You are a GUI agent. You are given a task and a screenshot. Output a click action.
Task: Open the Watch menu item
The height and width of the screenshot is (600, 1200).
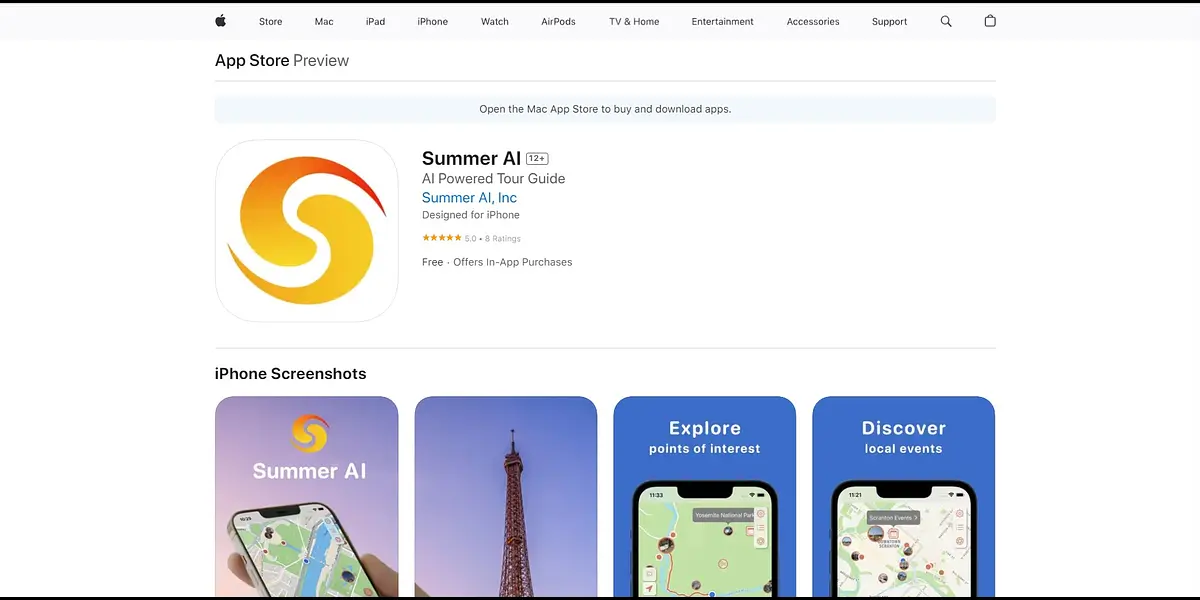[494, 21]
